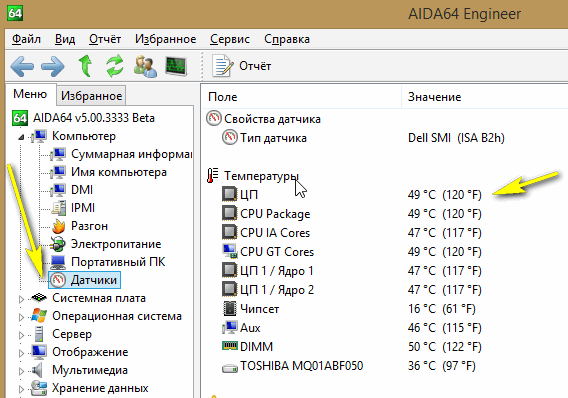The image size is (568, 398).
Task: Switch to the Избранное tab
Action: click(x=91, y=96)
